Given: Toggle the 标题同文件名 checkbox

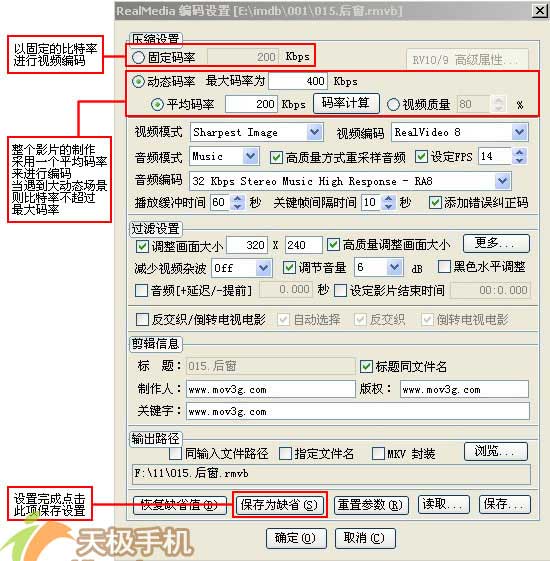Looking at the screenshot, I should [366, 366].
